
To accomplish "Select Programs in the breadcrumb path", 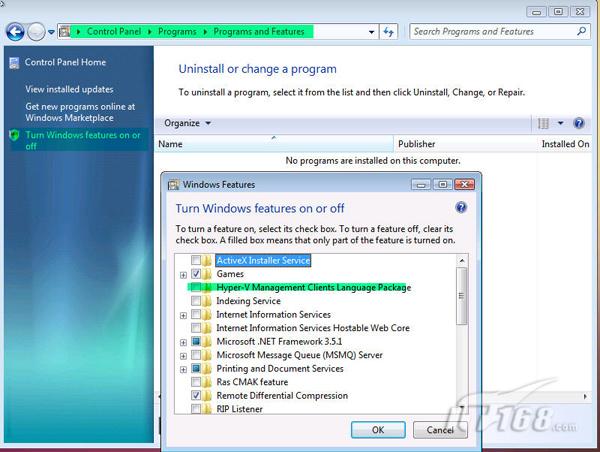I will tap(177, 31).
